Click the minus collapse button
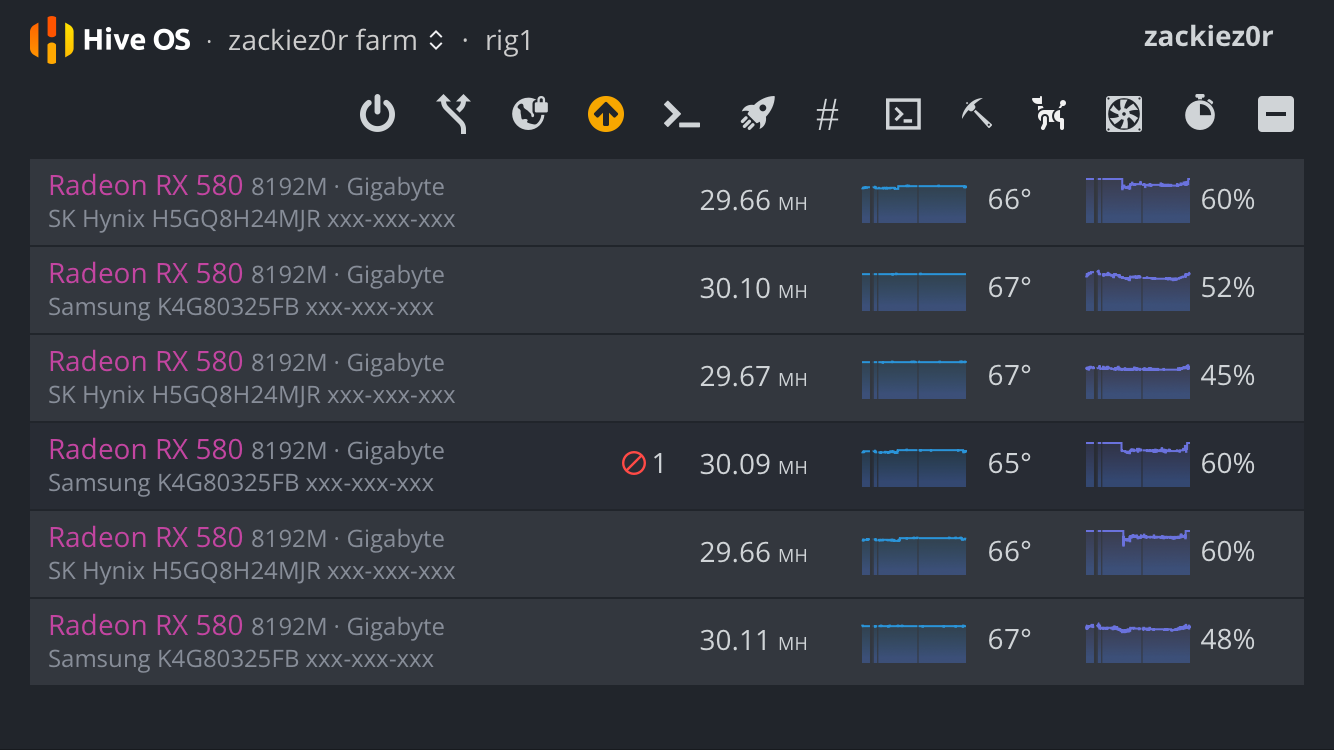 (x=1276, y=114)
